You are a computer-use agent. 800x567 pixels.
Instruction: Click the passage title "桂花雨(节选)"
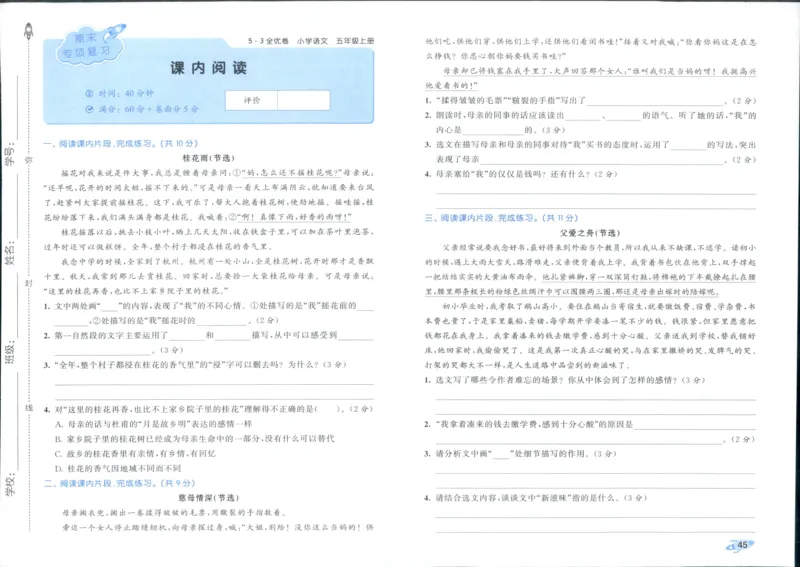tap(209, 158)
